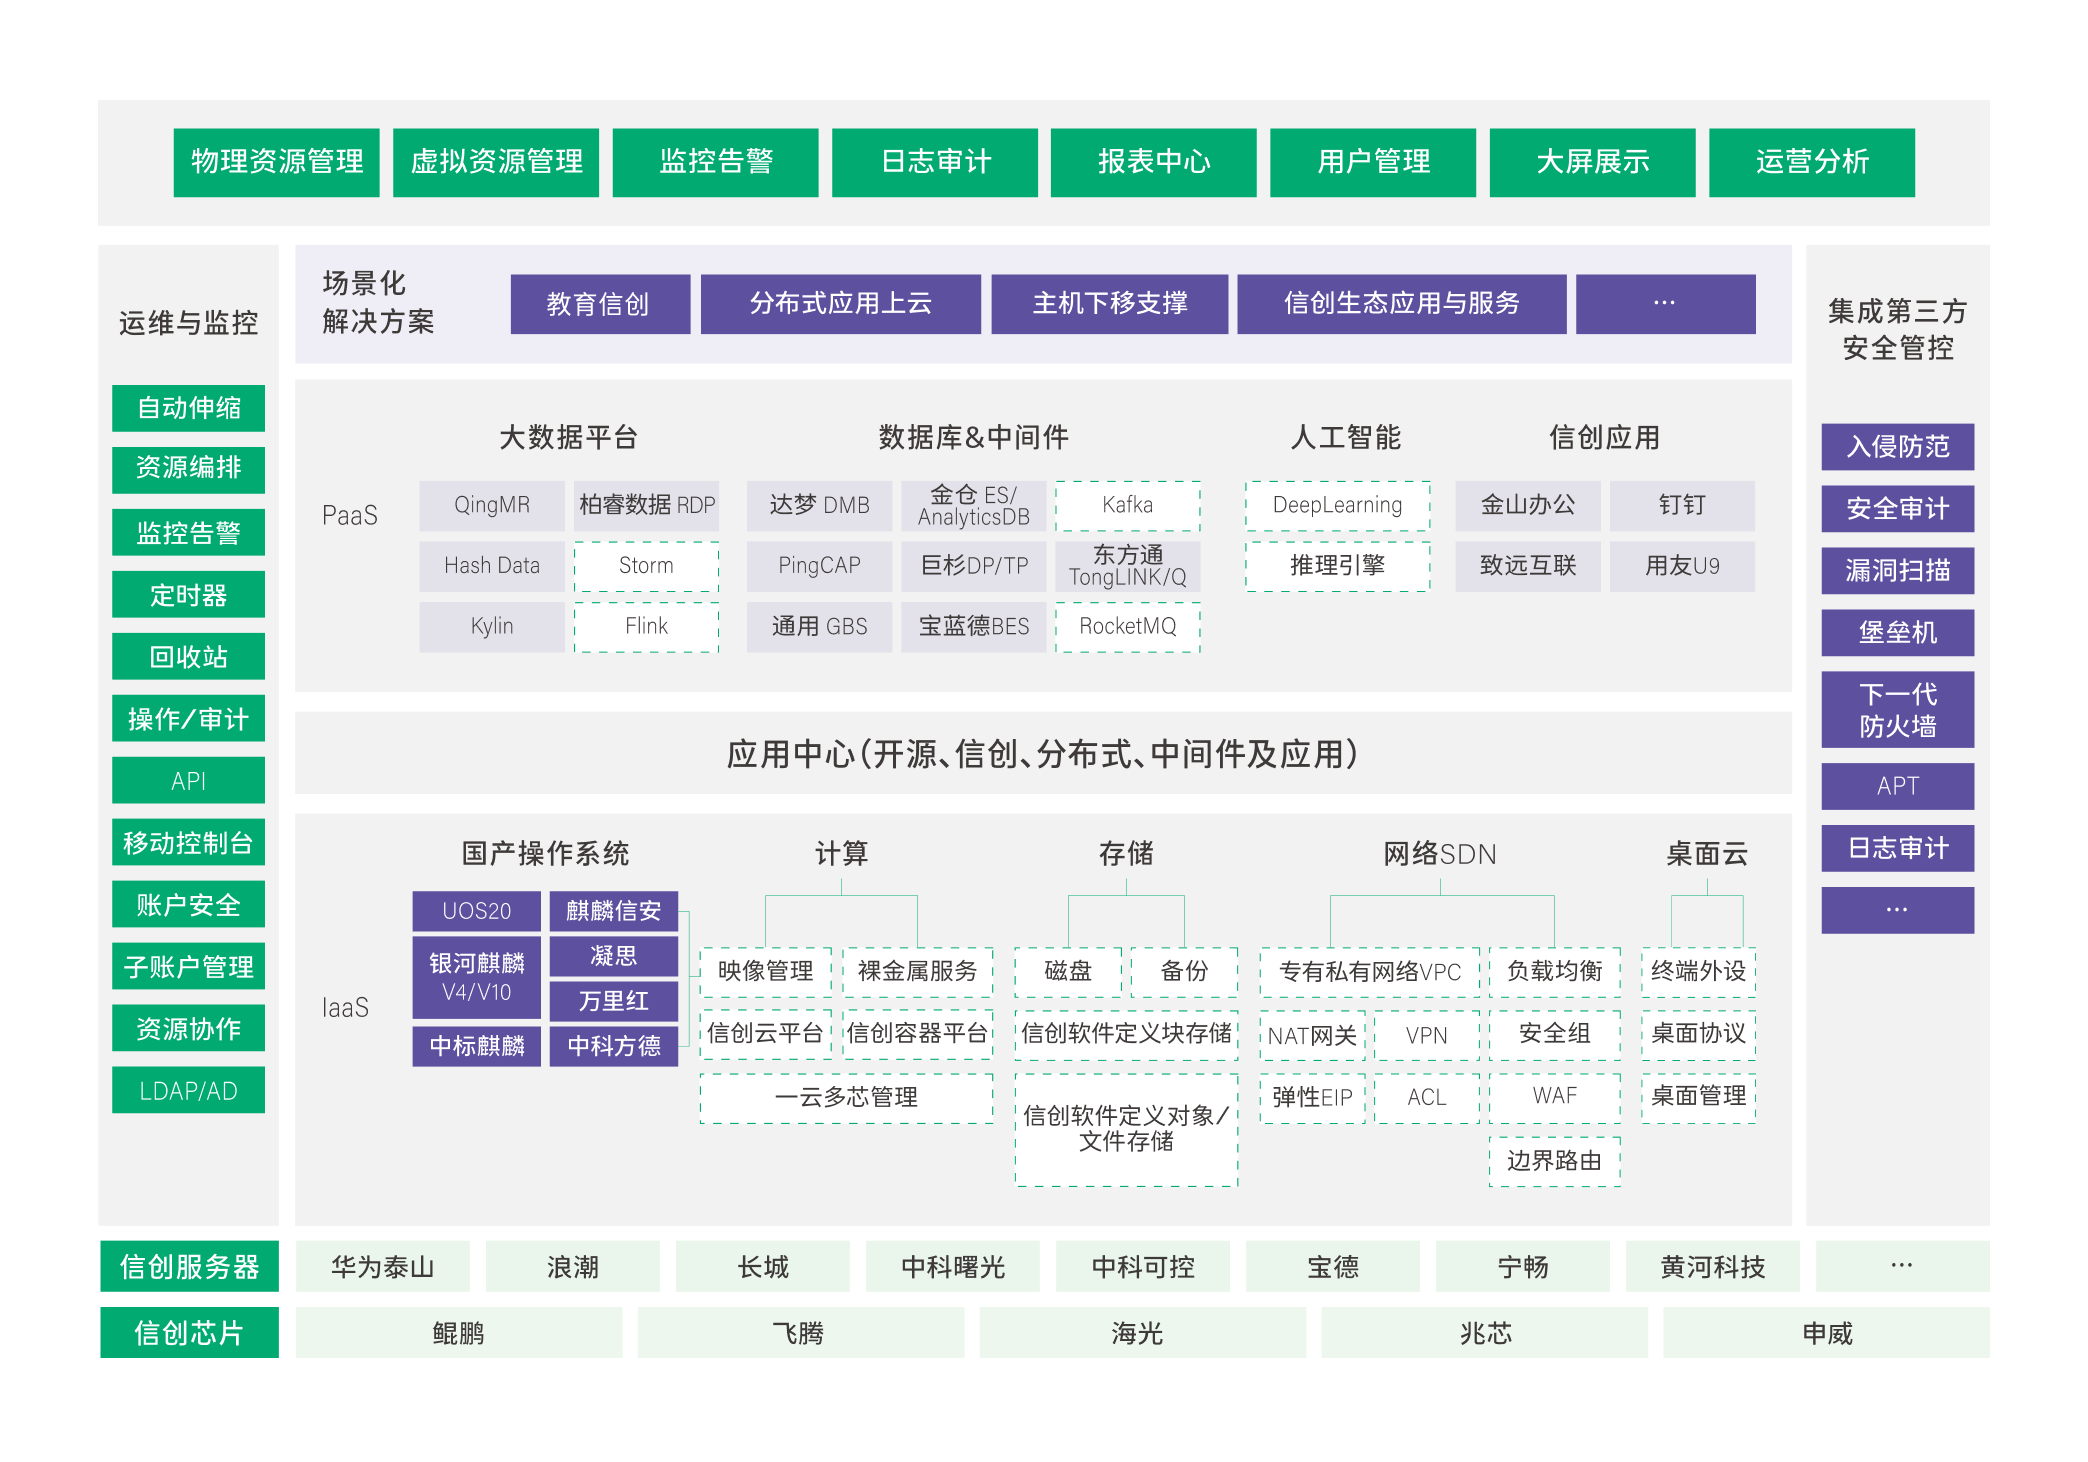
Task: Open the 漏洞扫描 box
Action: (x=1898, y=570)
